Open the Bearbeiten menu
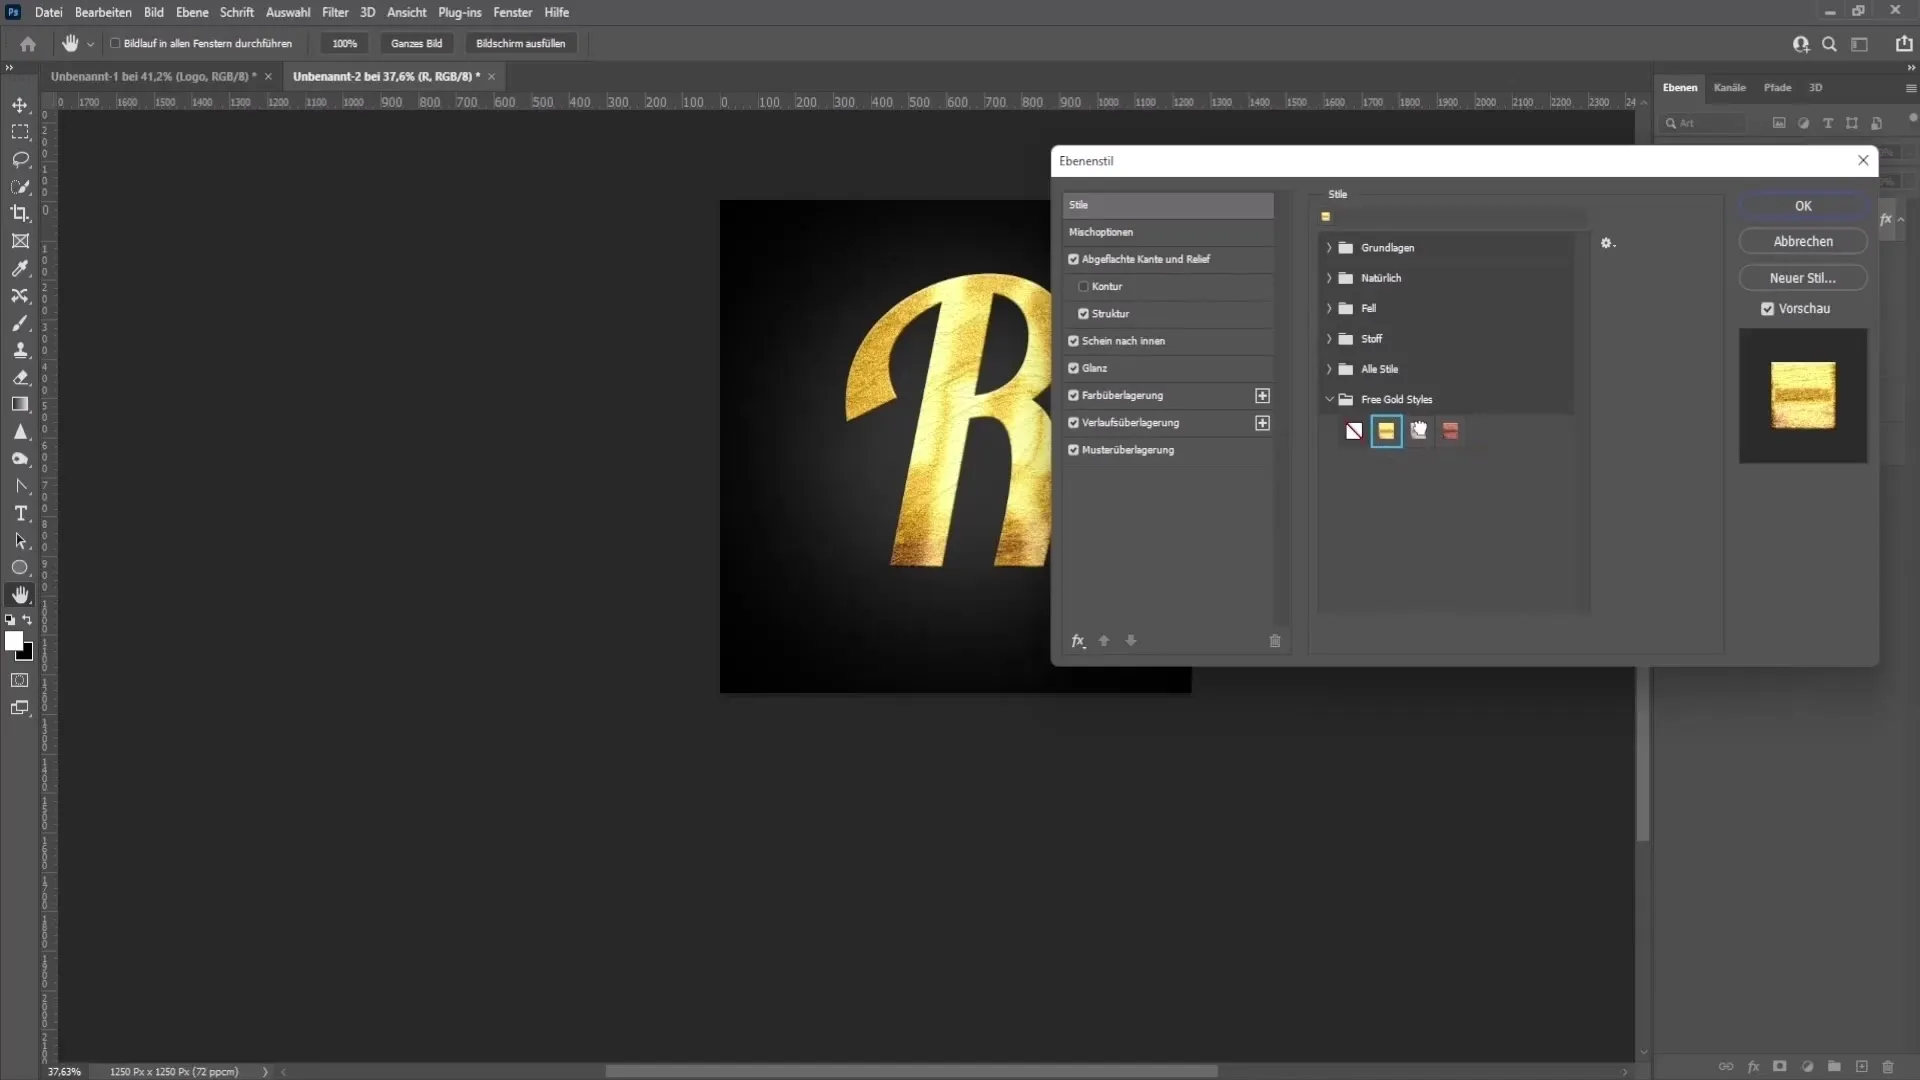Viewport: 1920px width, 1080px height. [x=103, y=12]
